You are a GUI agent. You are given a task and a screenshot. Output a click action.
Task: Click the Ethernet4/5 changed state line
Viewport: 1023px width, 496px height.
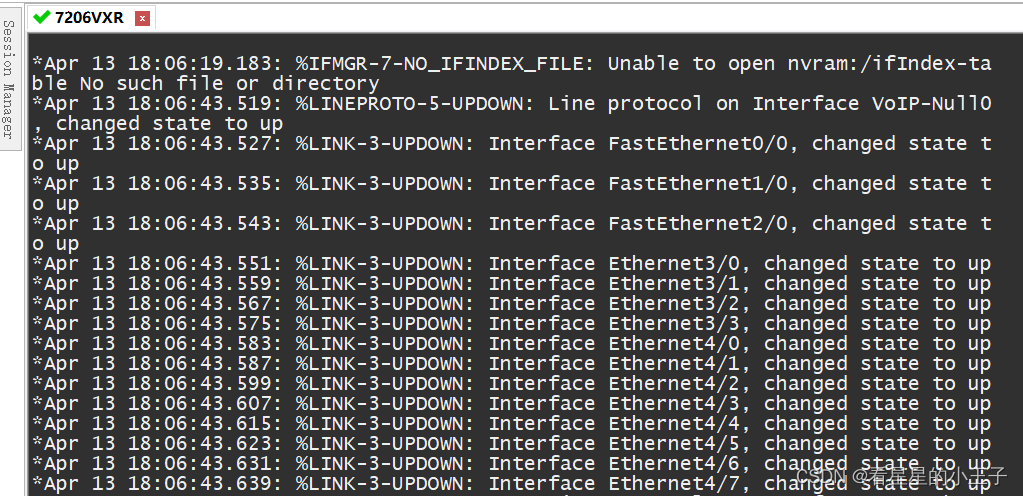point(512,444)
